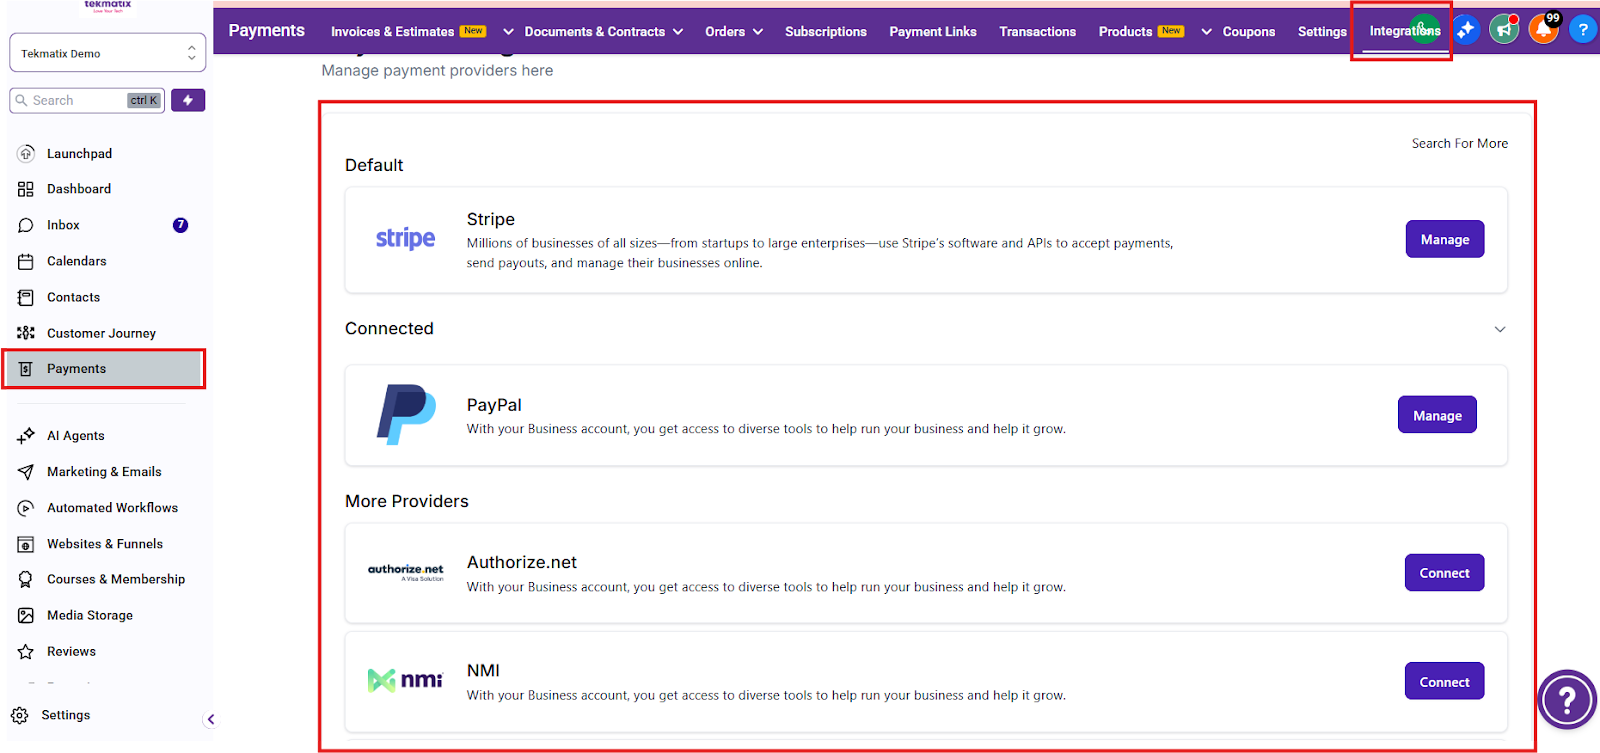Select the Integrations tab

[x=1404, y=32]
